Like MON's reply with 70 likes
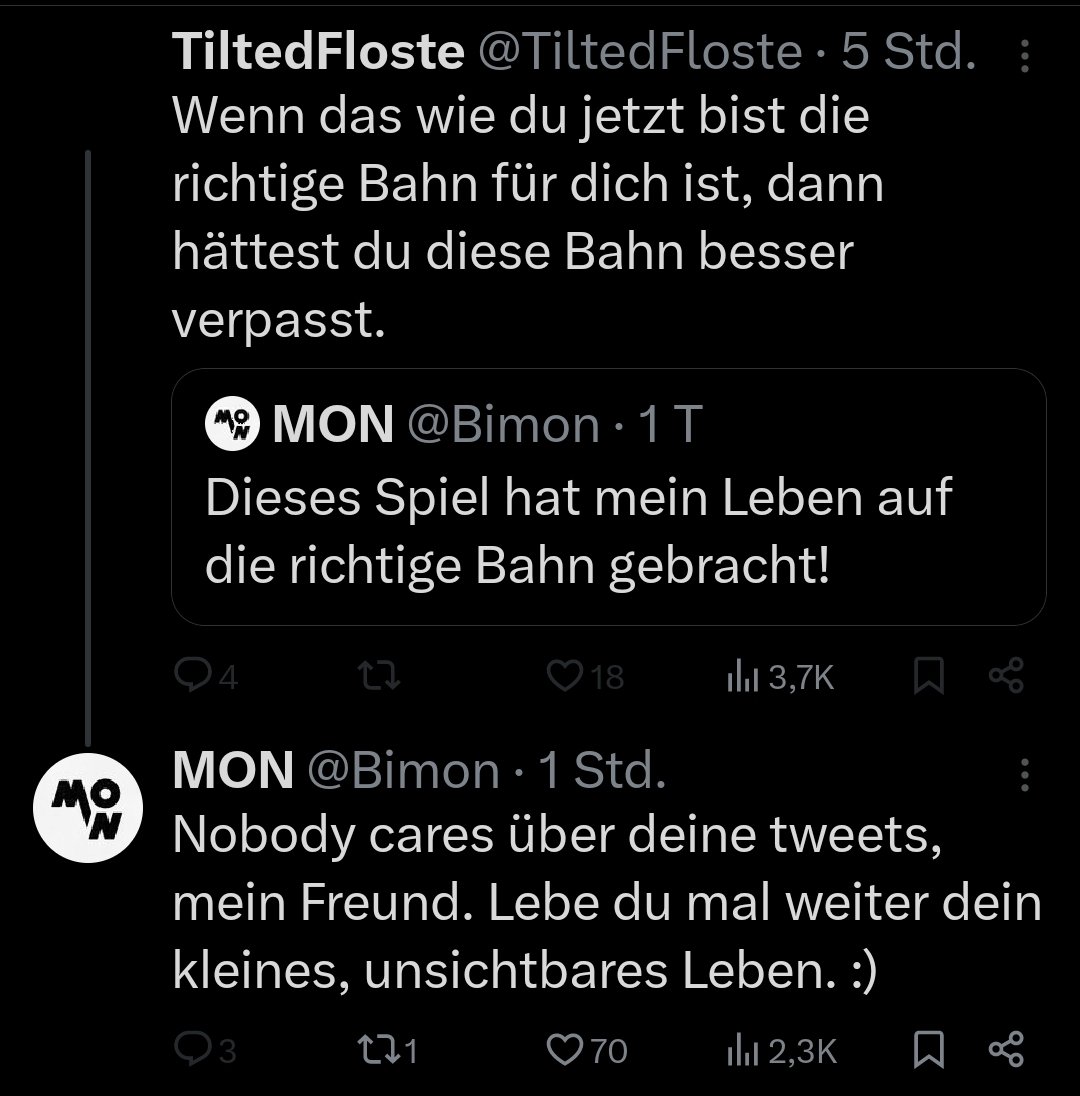Screen dimensions: 1080x1096 [x=586, y=1050]
